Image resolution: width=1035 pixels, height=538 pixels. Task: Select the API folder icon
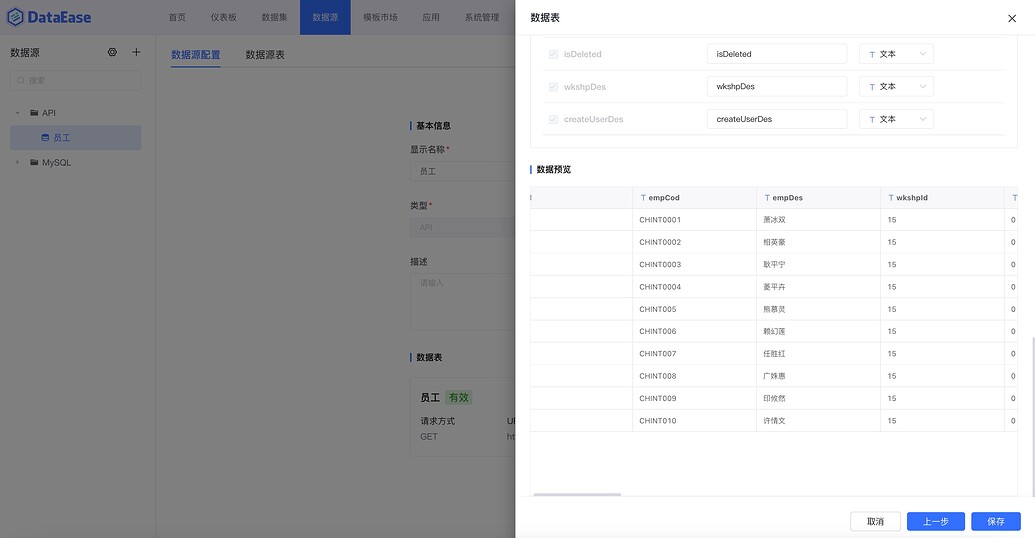coord(34,113)
